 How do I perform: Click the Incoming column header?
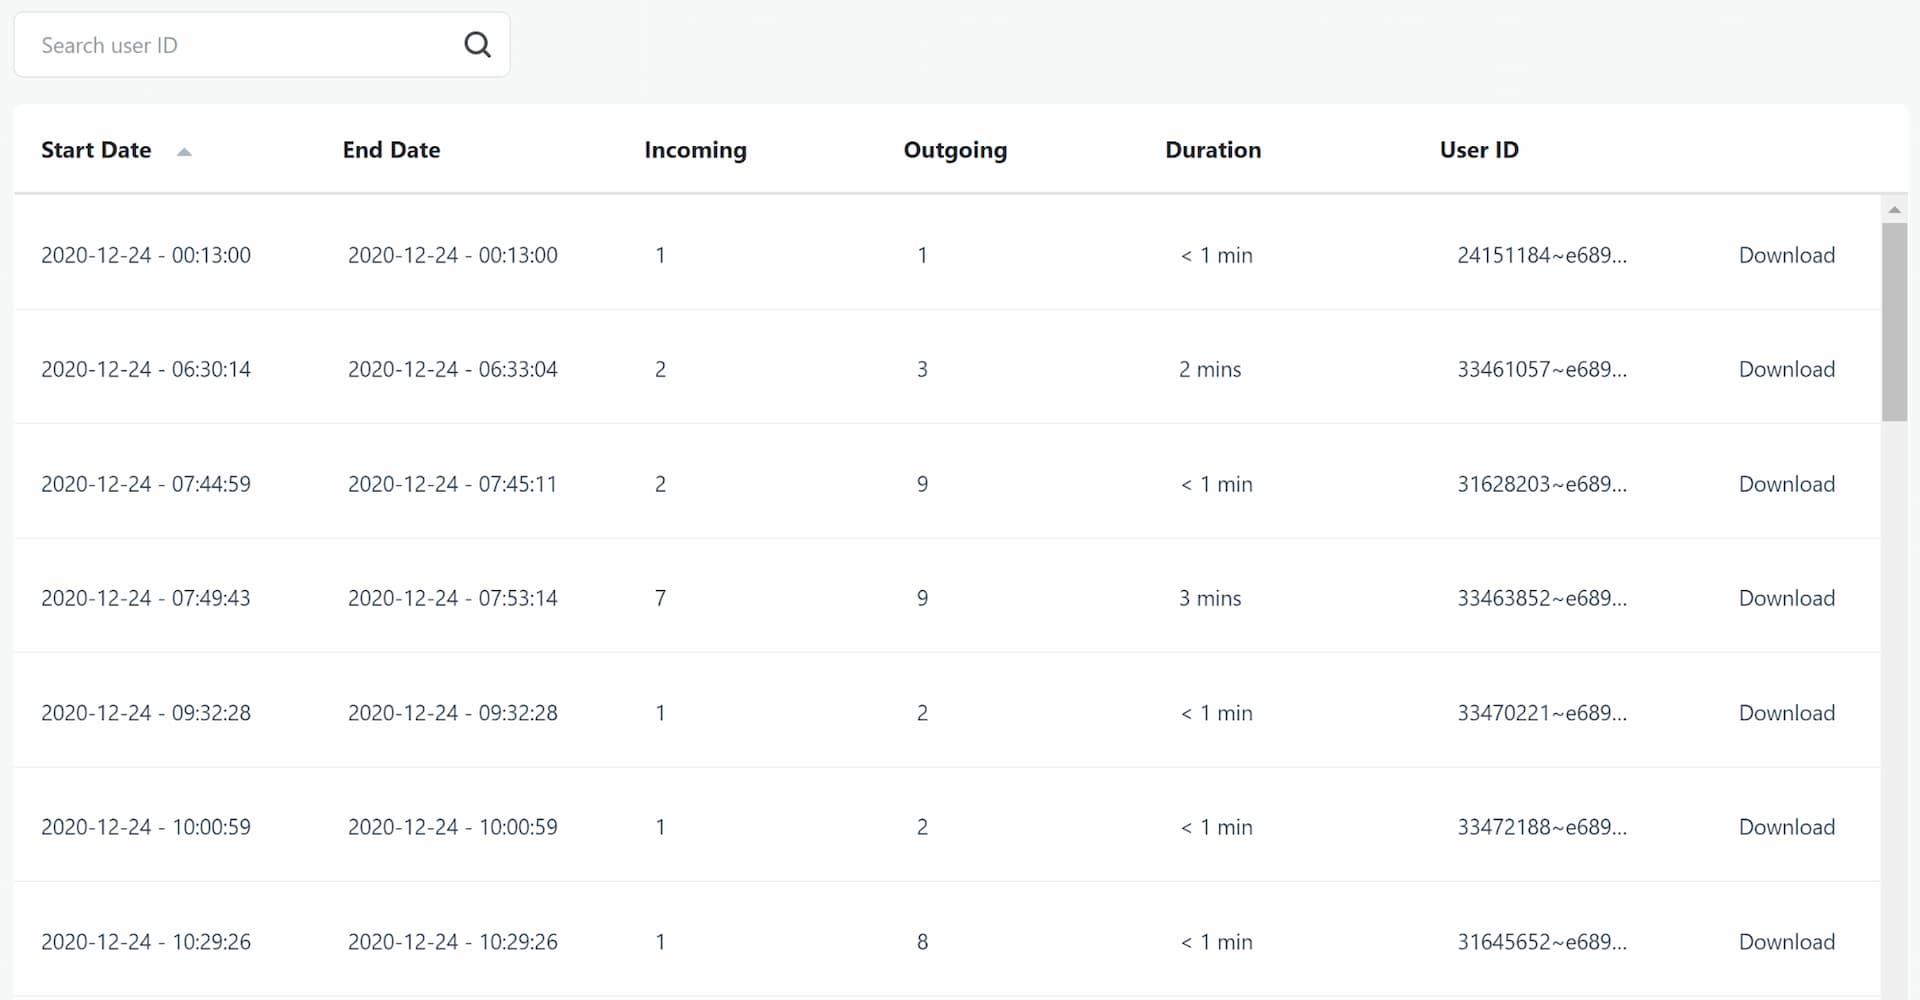(695, 150)
